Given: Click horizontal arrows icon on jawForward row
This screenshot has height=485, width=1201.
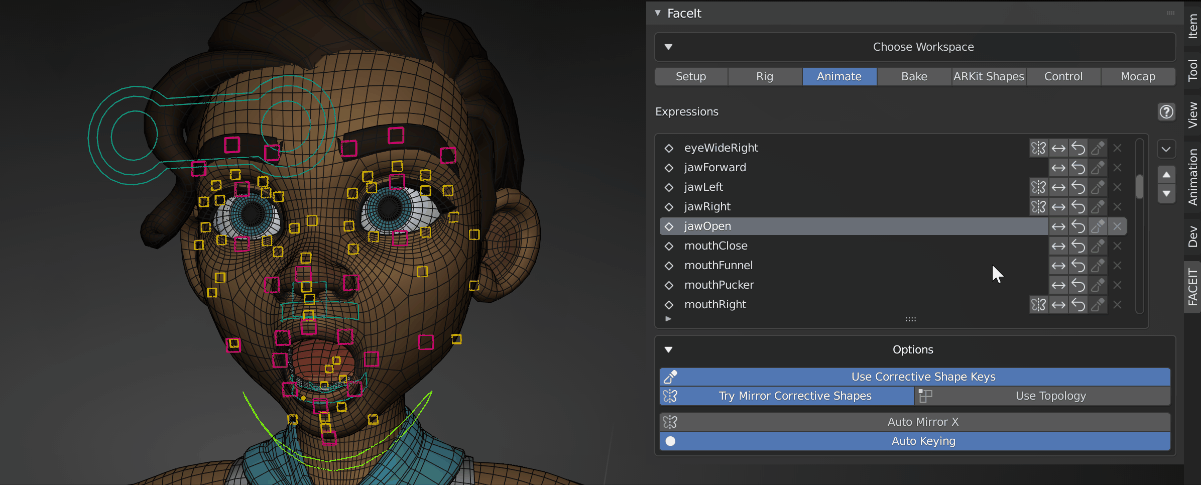Looking at the screenshot, I should pyautogui.click(x=1058, y=168).
